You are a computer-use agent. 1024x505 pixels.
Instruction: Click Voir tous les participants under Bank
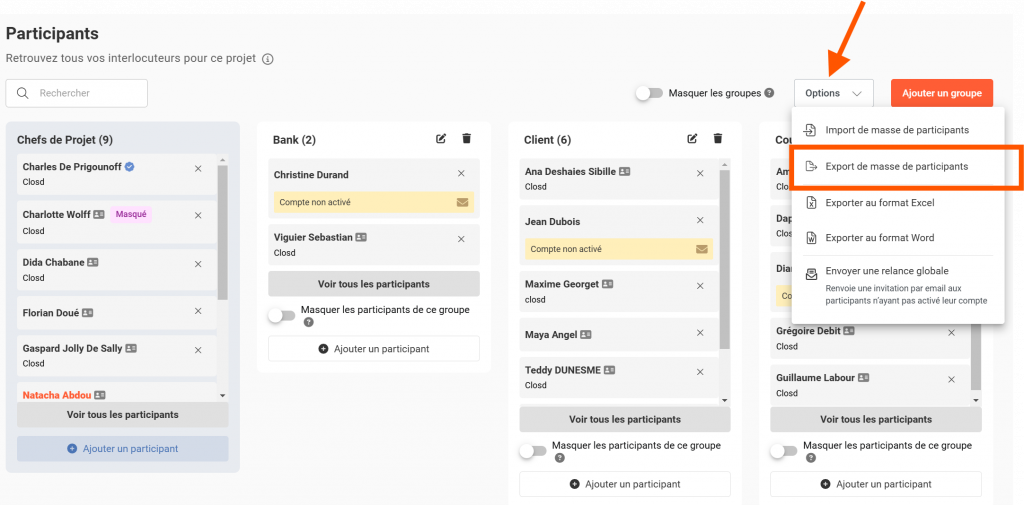[x=374, y=284]
